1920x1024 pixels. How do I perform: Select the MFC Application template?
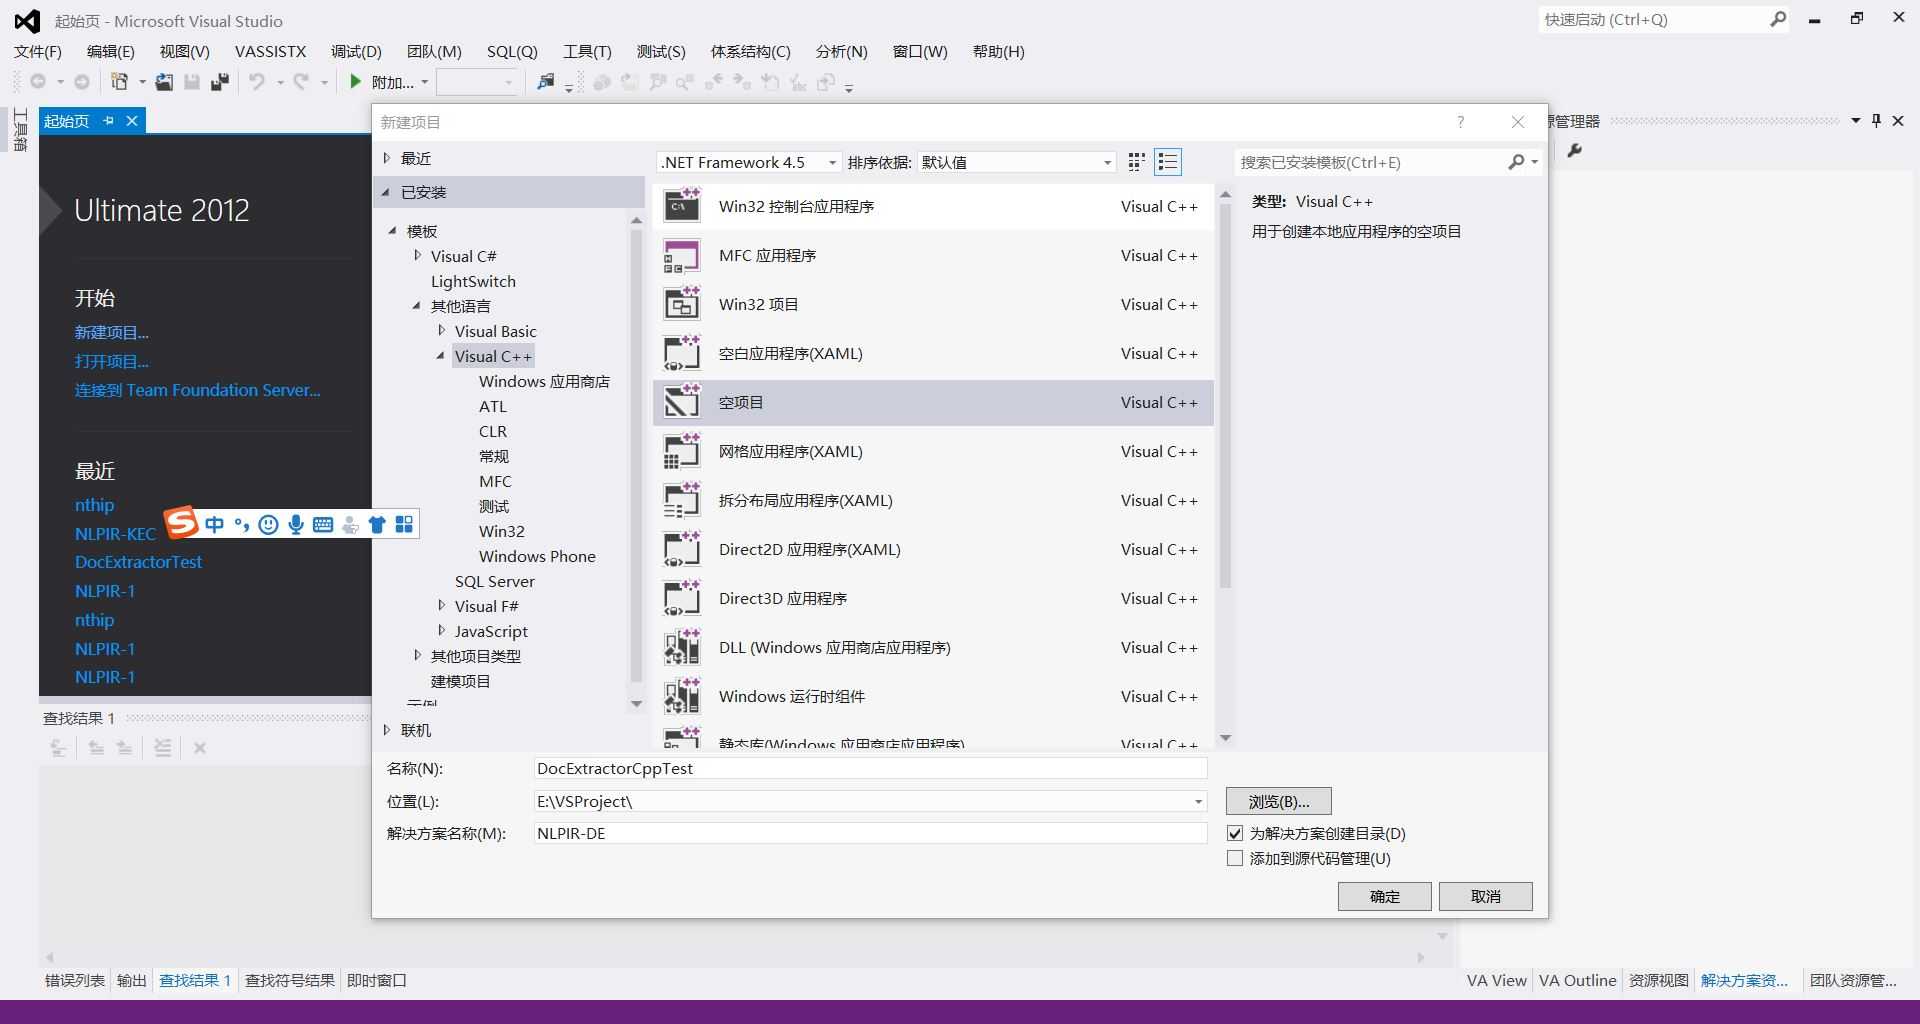pos(933,256)
